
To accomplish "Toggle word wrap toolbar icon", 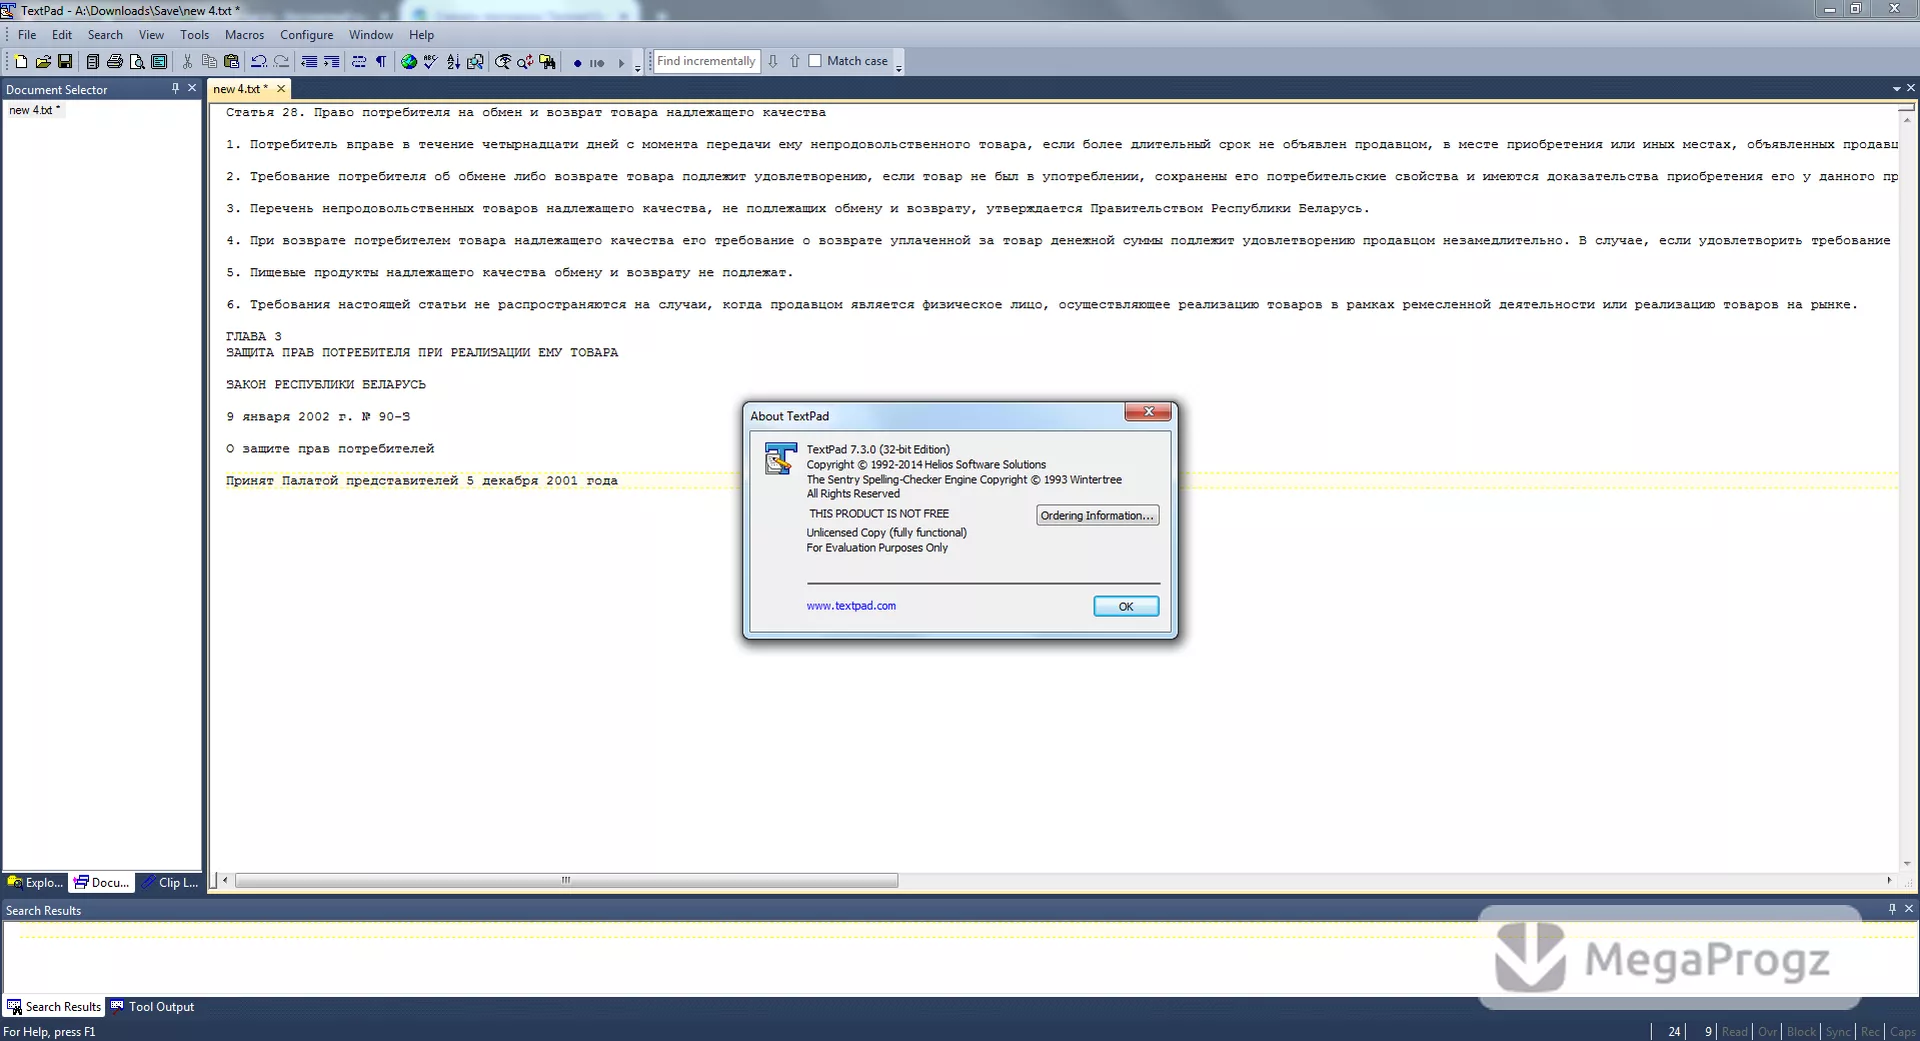I will 359,62.
